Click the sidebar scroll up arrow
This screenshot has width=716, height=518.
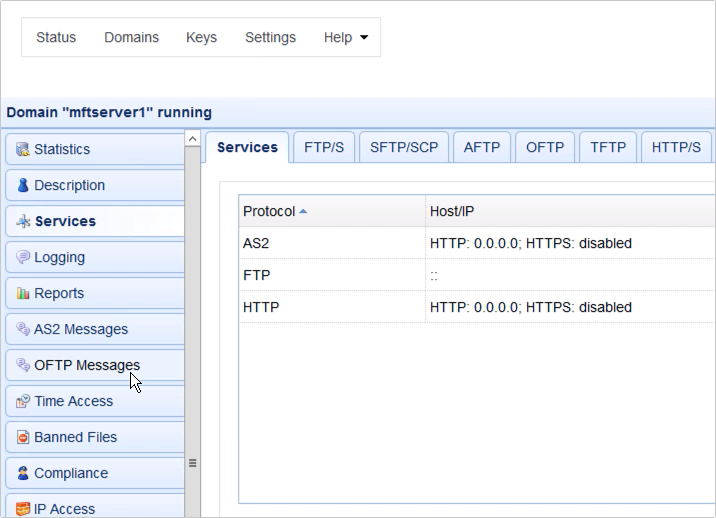point(192,139)
